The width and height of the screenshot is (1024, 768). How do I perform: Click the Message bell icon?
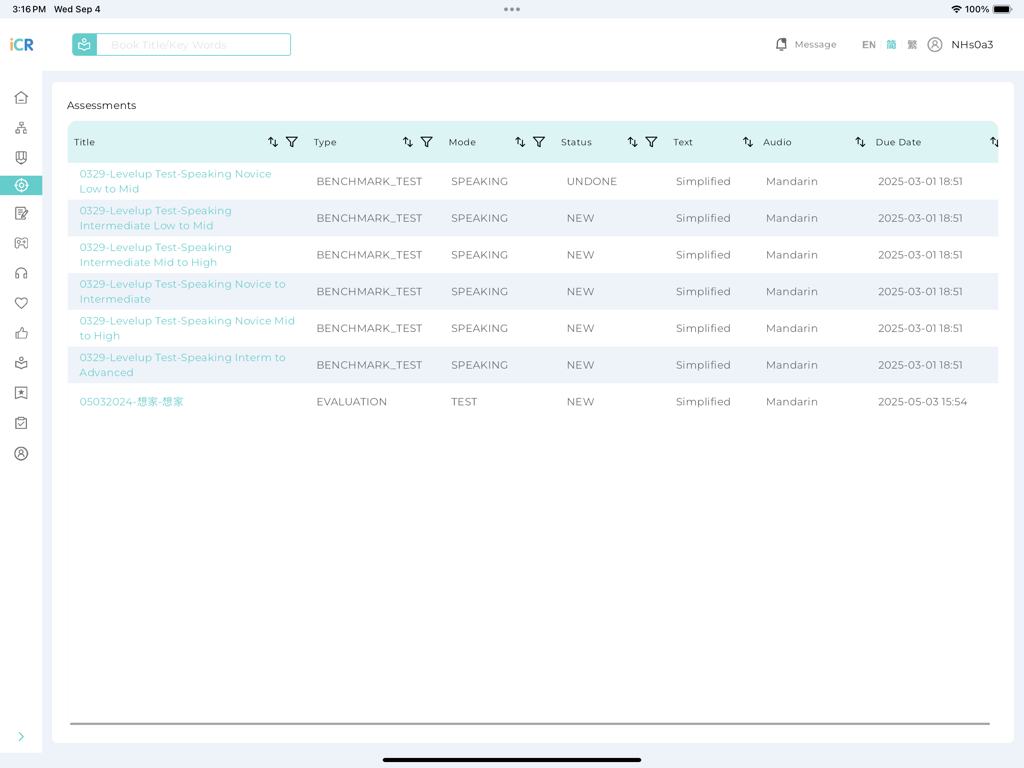tap(781, 44)
